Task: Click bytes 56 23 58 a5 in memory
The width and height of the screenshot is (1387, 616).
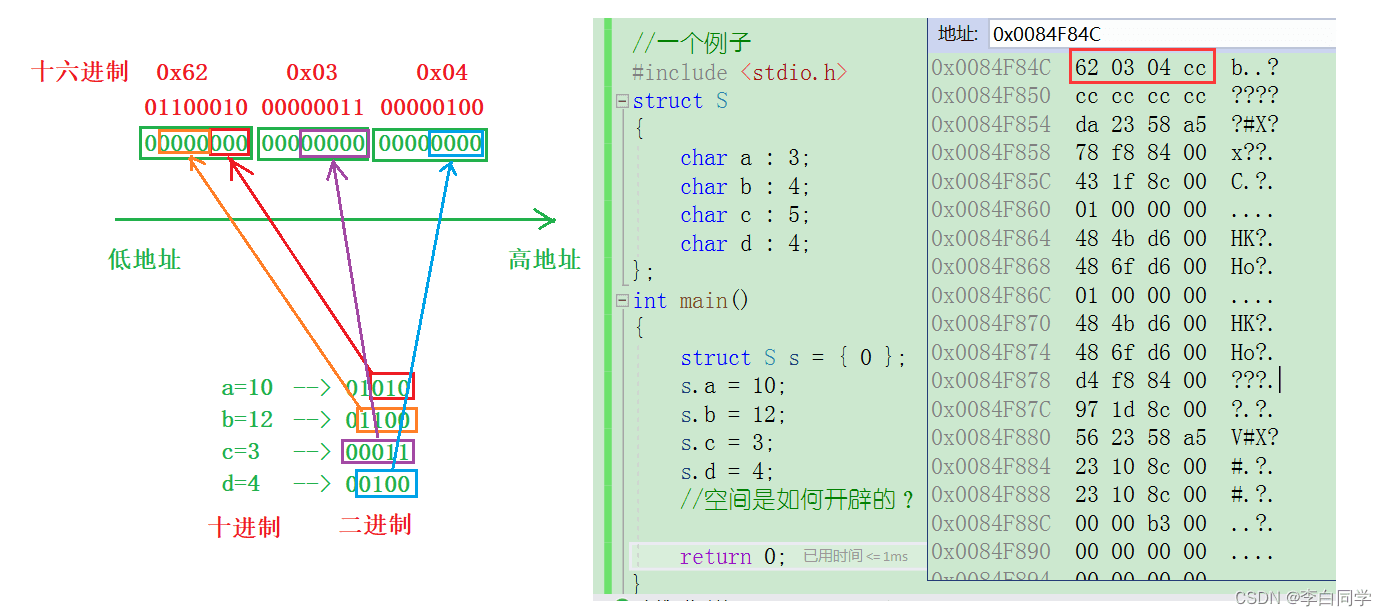Action: point(1141,437)
